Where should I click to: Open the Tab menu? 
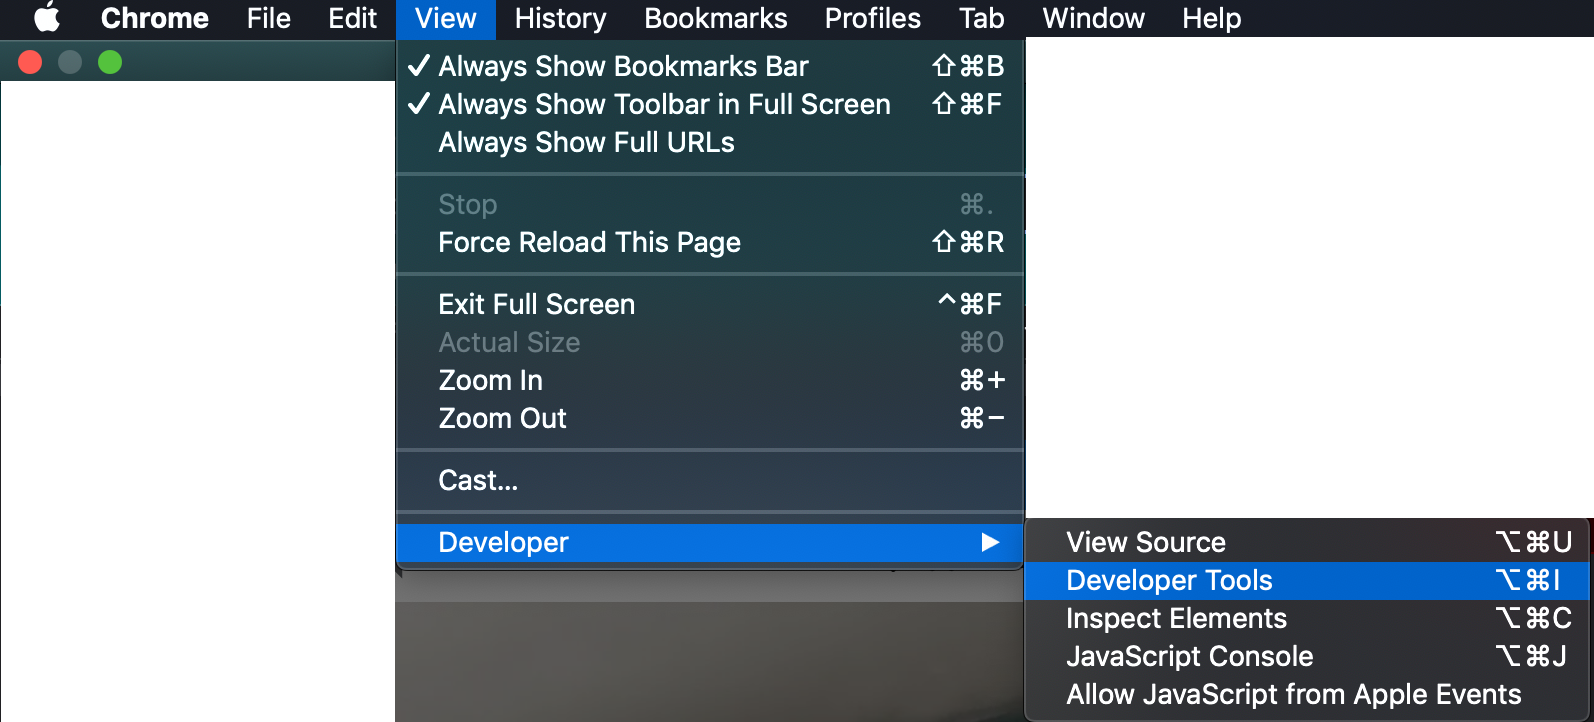click(x=982, y=18)
